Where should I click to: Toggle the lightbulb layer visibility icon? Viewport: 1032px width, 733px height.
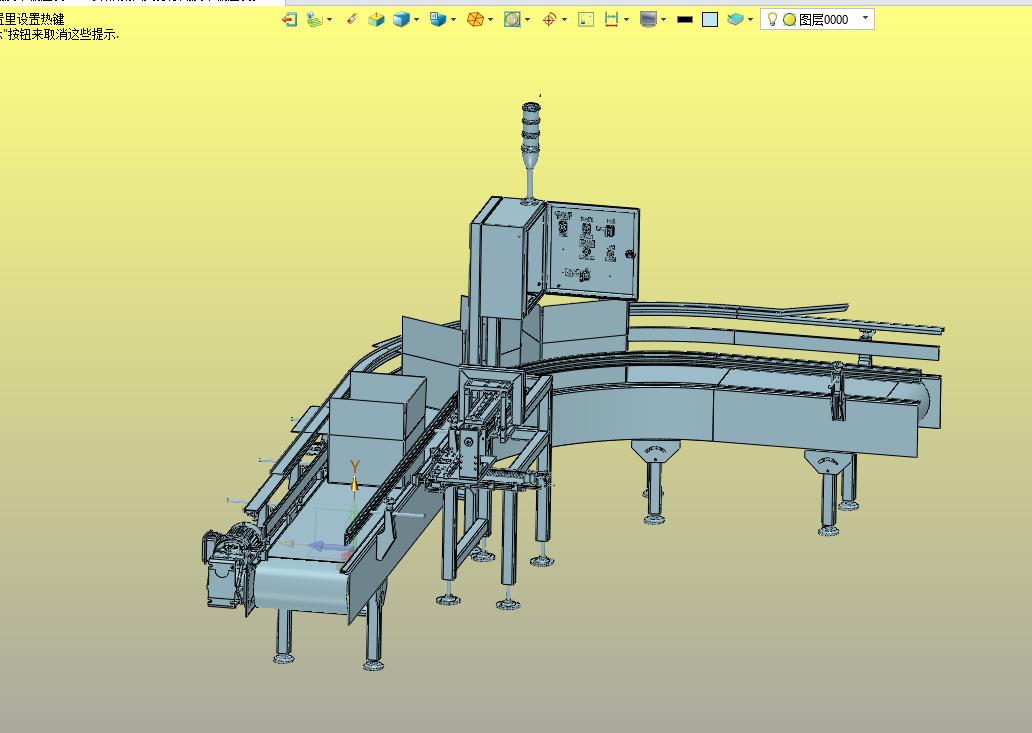coord(772,19)
